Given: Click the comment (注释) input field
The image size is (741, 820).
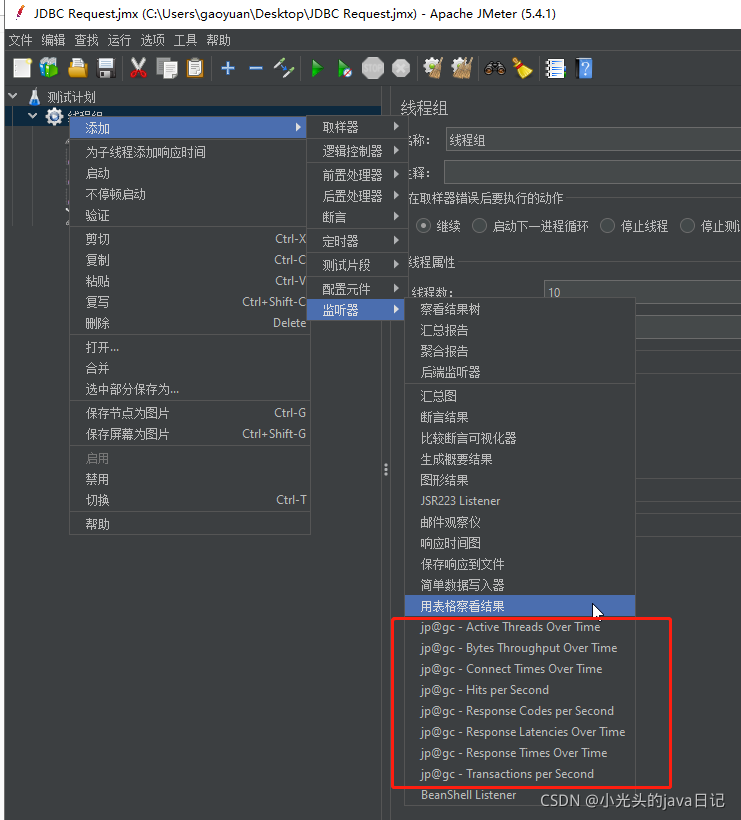Looking at the screenshot, I should point(592,172).
